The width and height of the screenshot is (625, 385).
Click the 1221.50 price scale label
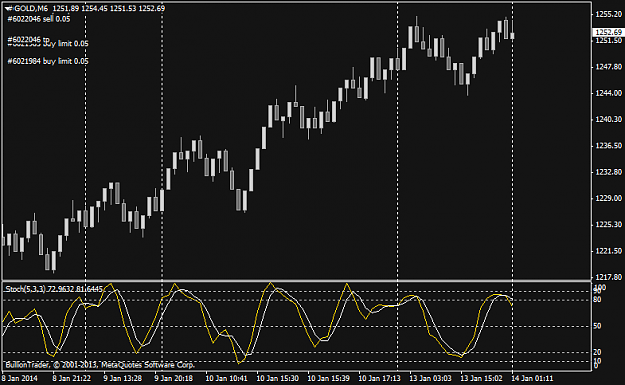tap(608, 251)
